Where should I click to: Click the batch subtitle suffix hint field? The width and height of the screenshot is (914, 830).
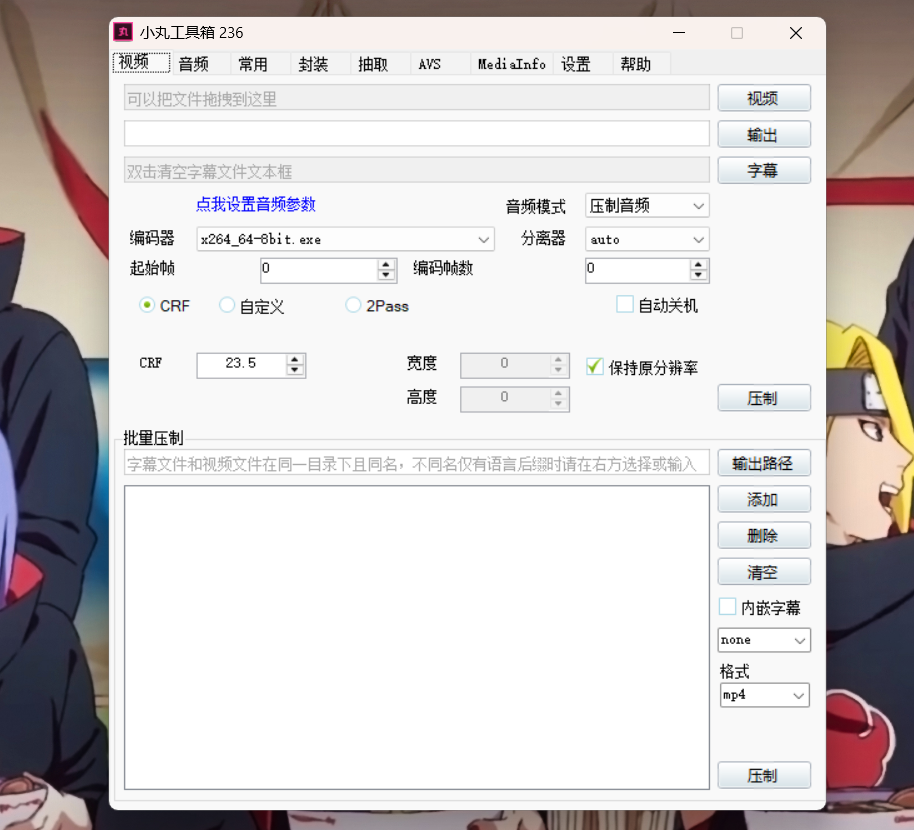point(417,463)
